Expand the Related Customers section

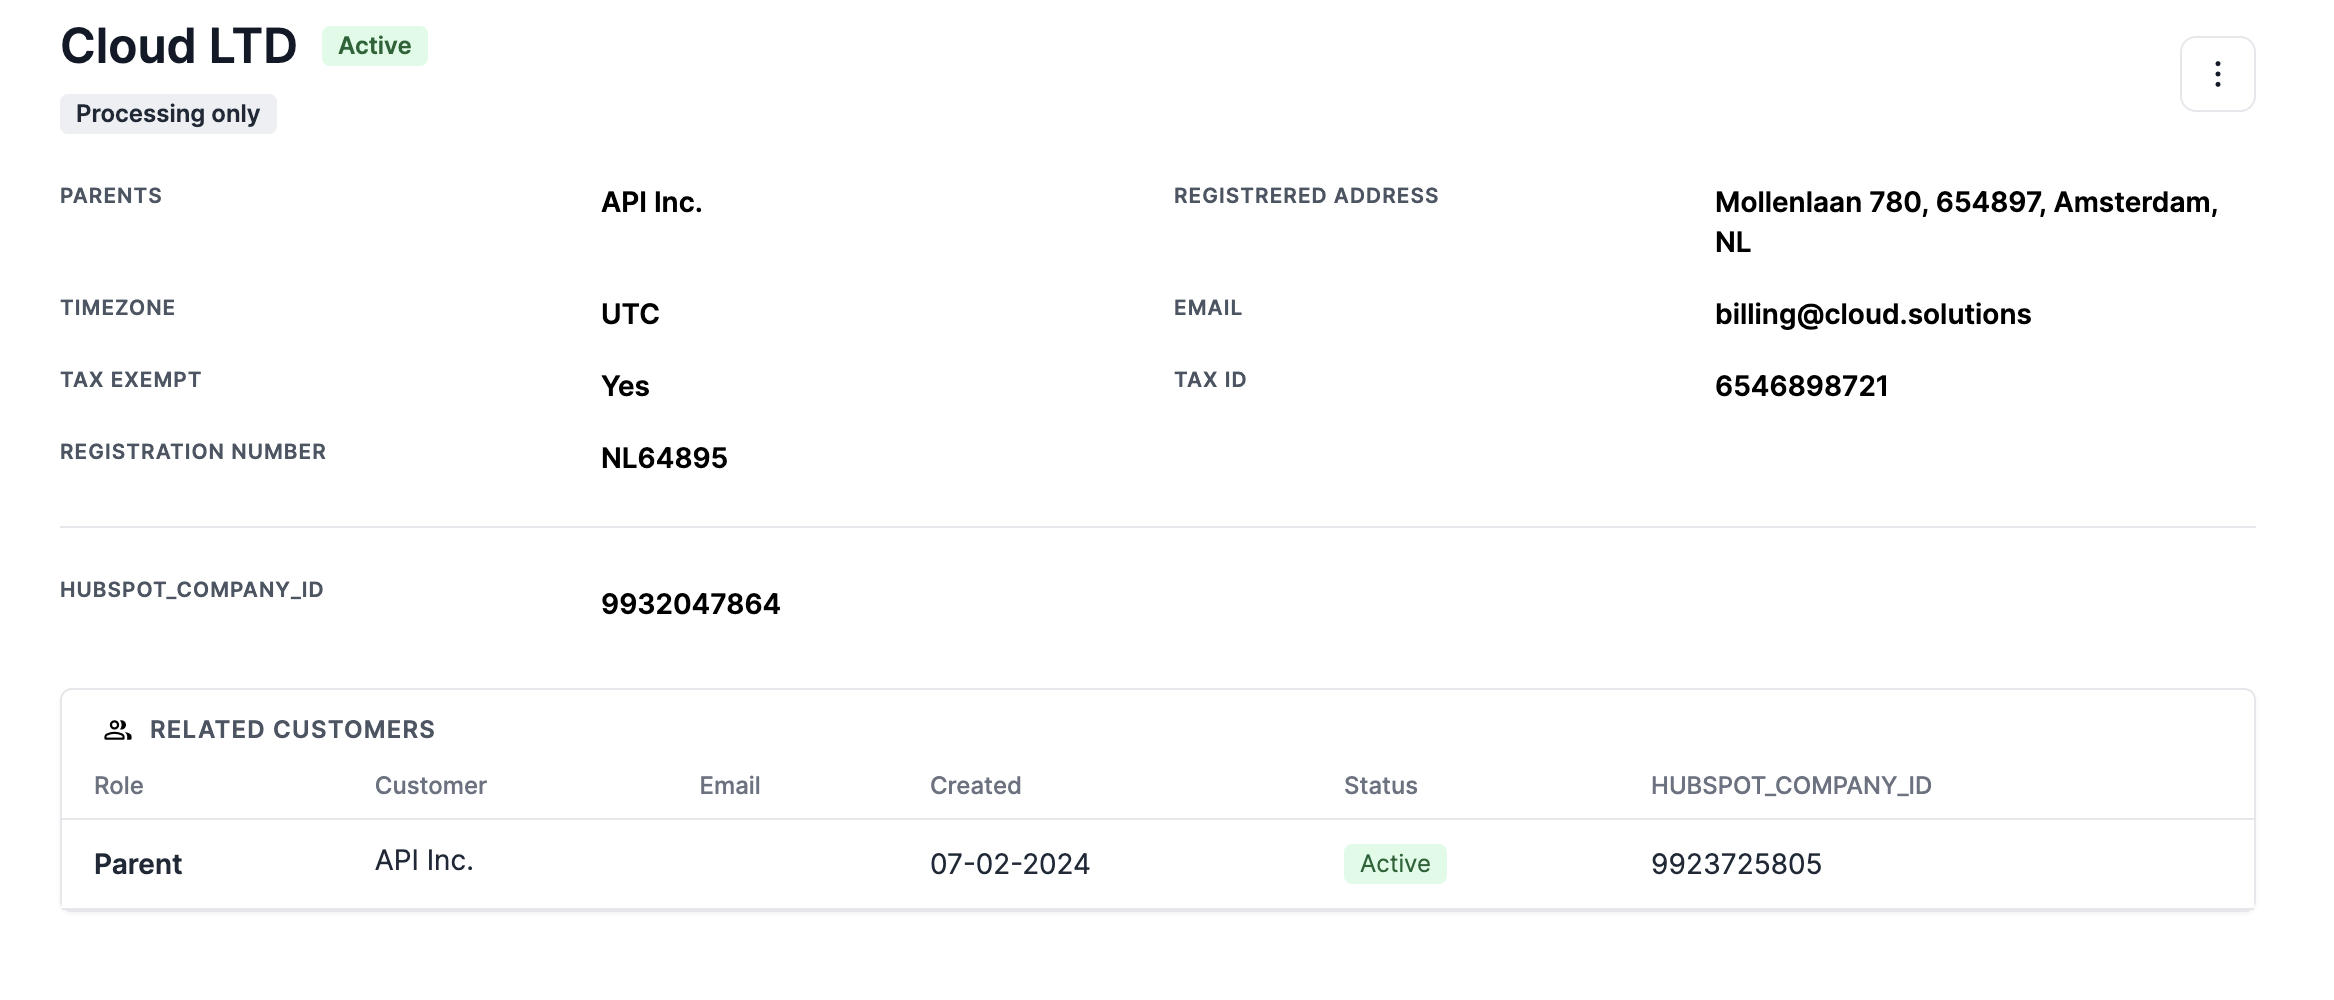click(x=292, y=729)
